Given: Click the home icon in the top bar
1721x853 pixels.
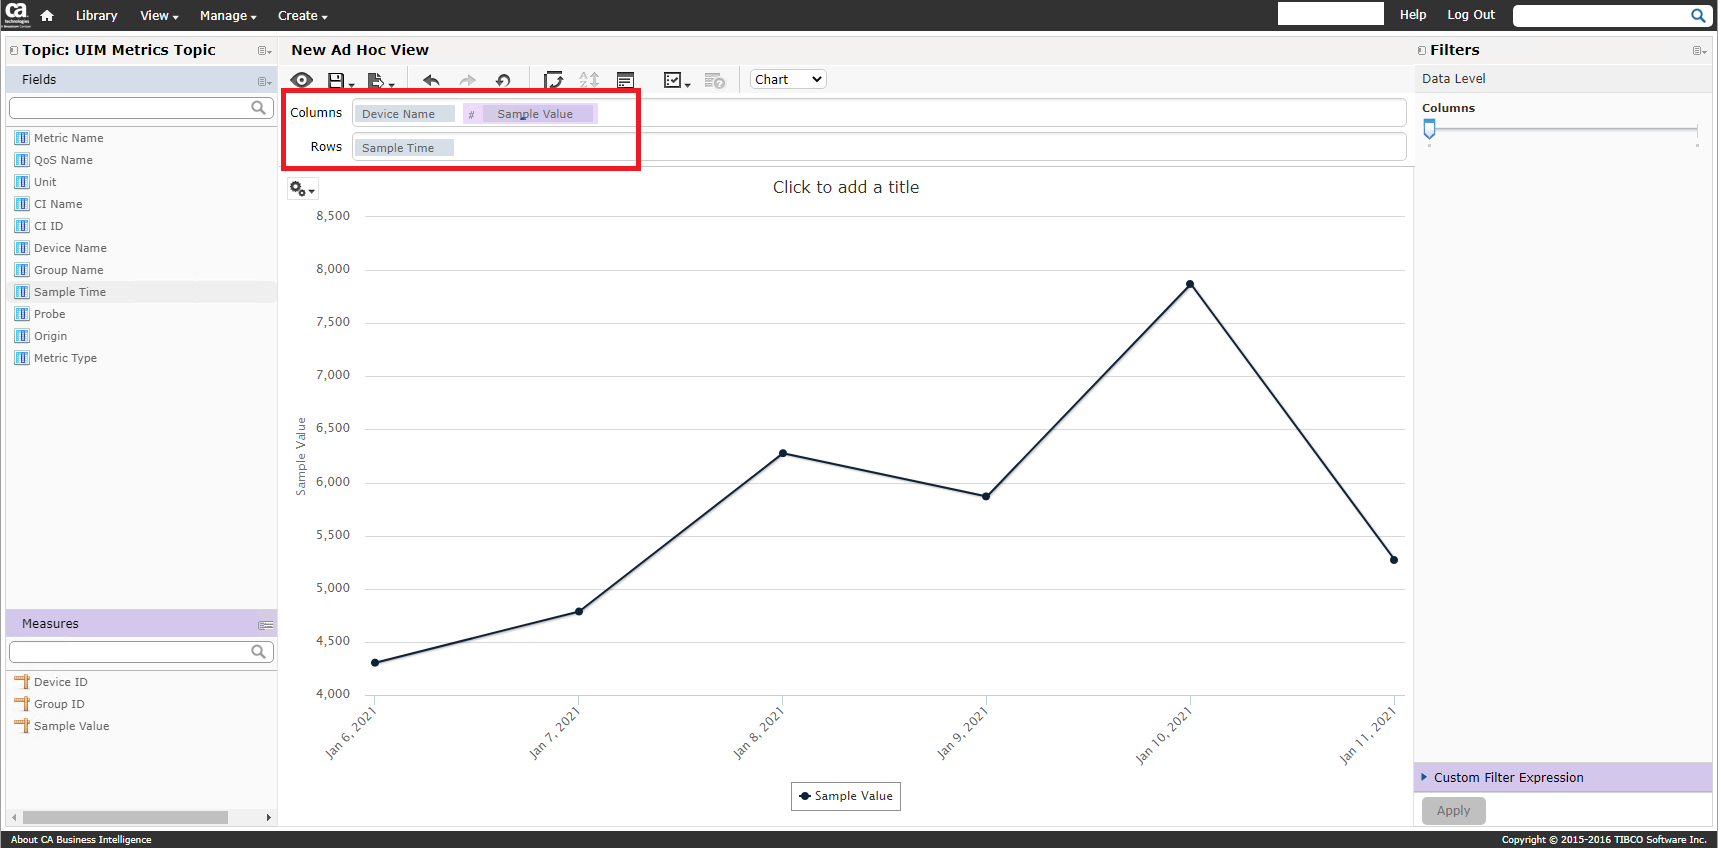Looking at the screenshot, I should coord(47,15).
